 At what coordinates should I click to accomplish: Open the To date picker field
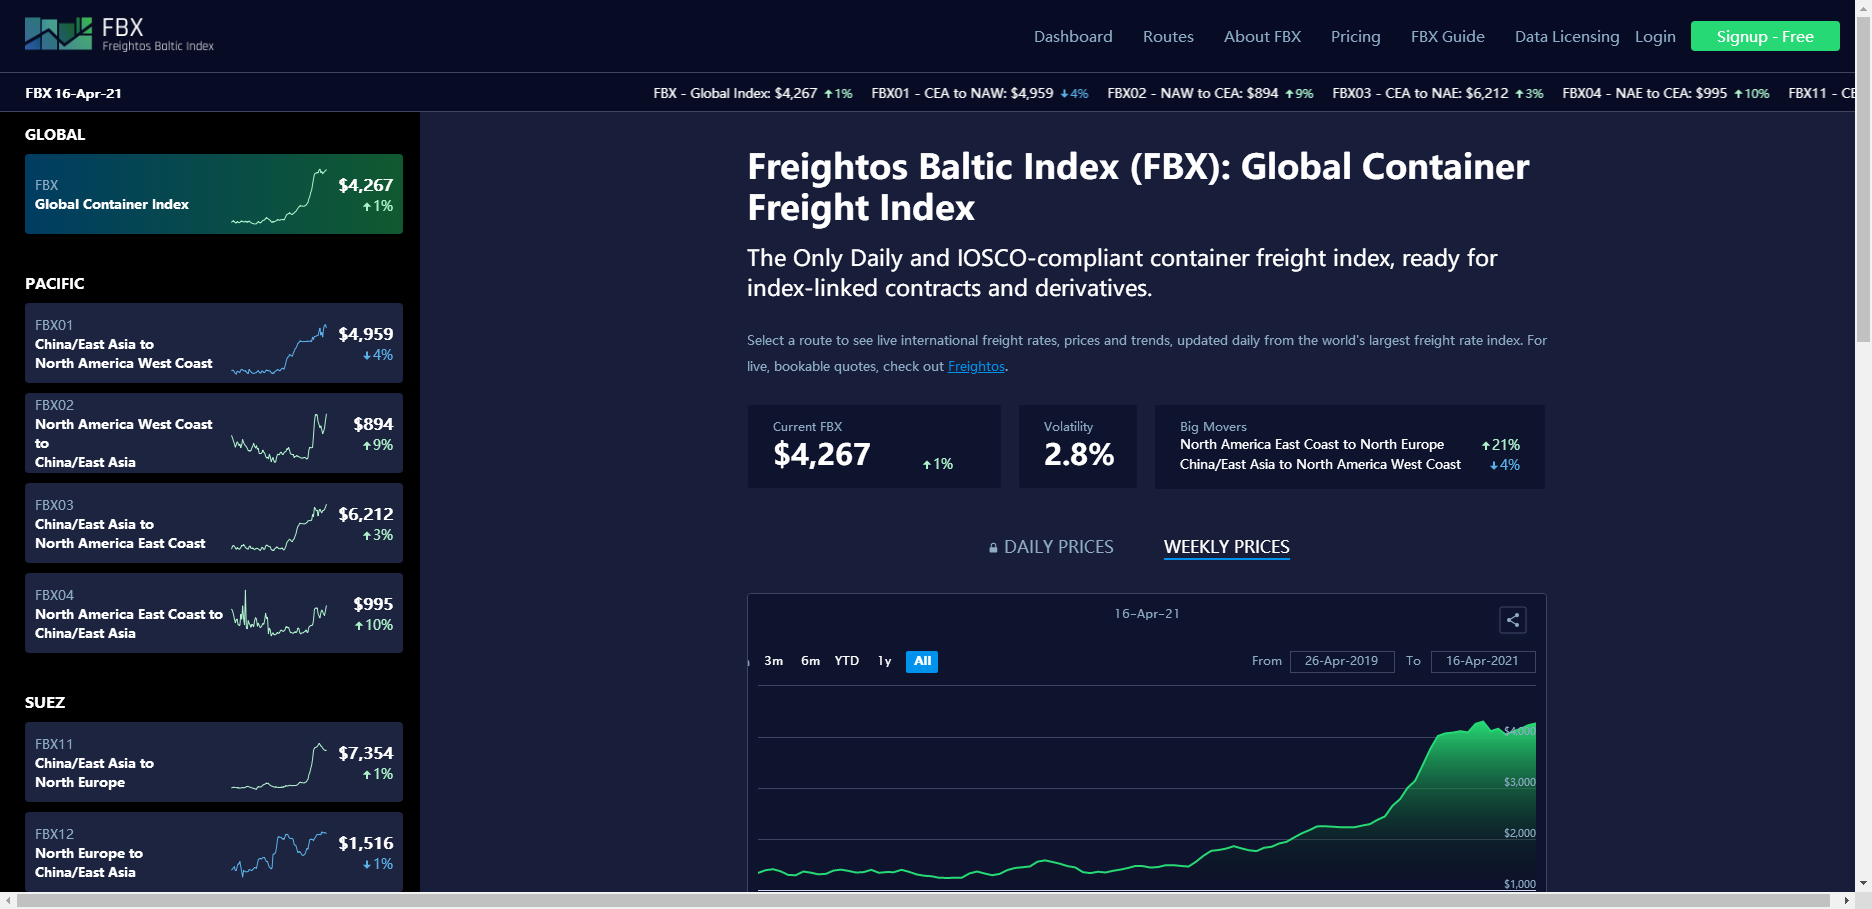coord(1482,661)
